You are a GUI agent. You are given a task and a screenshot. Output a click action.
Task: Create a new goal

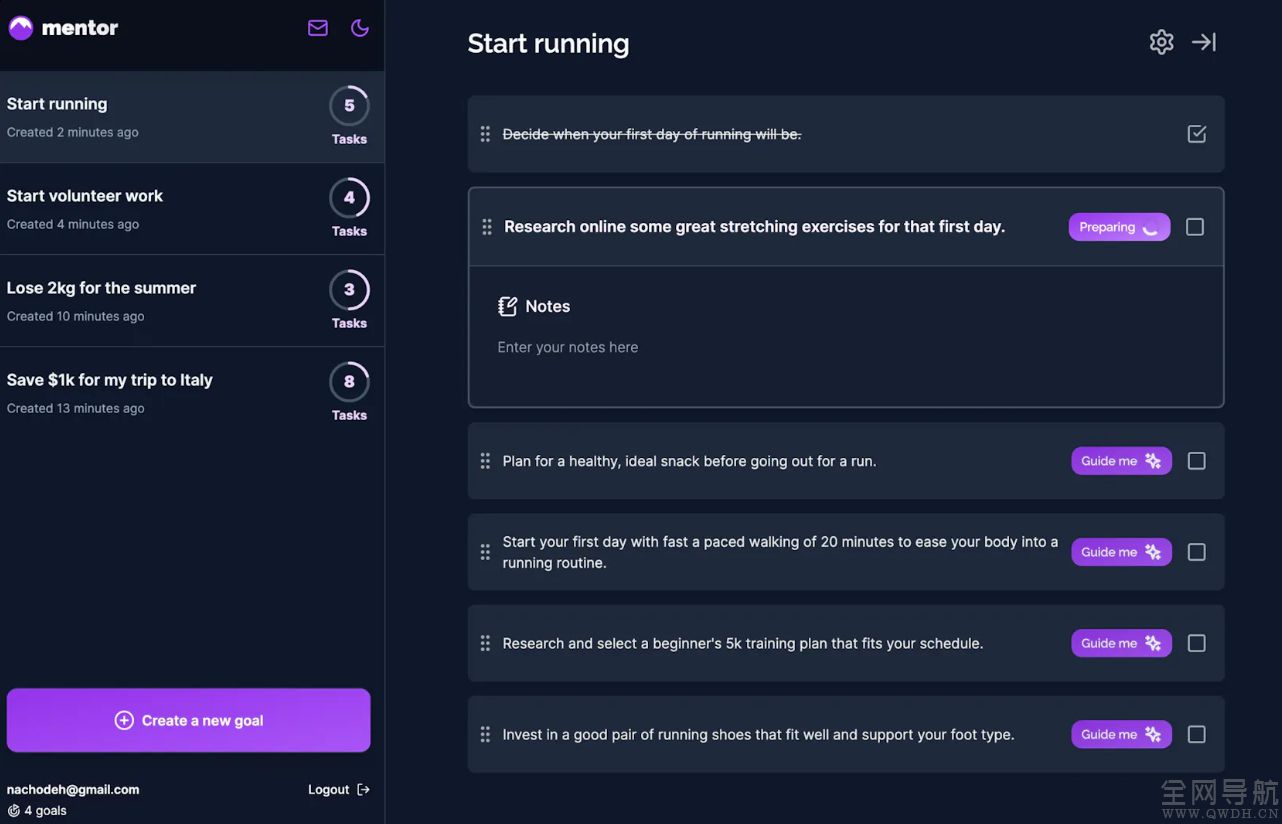189,720
